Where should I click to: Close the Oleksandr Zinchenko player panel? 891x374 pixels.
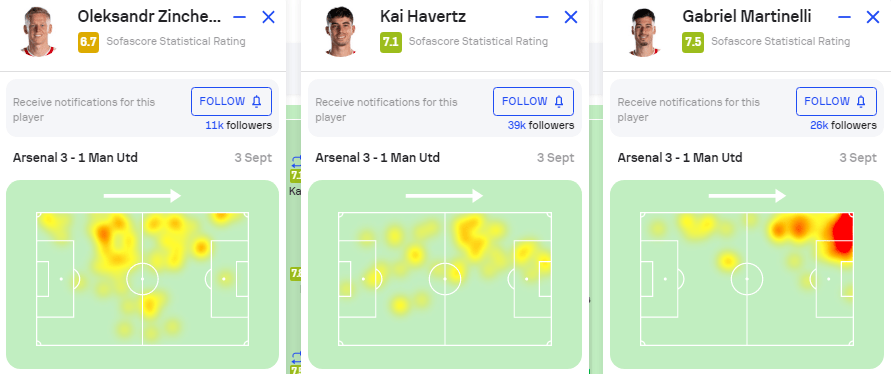(x=268, y=18)
